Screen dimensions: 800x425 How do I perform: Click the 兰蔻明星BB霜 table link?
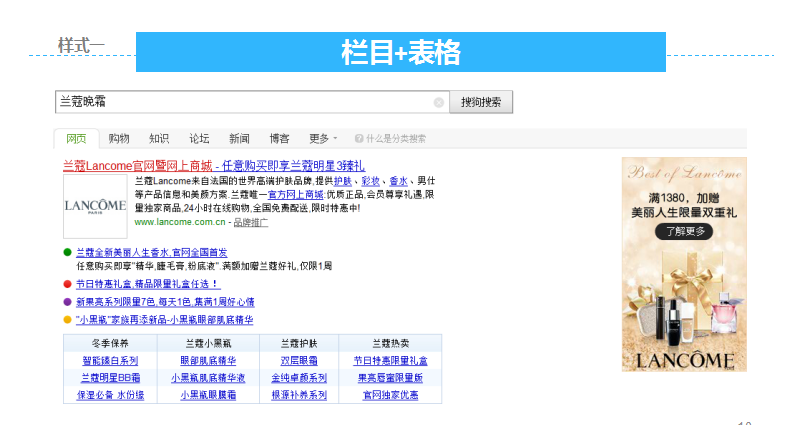click(x=110, y=378)
